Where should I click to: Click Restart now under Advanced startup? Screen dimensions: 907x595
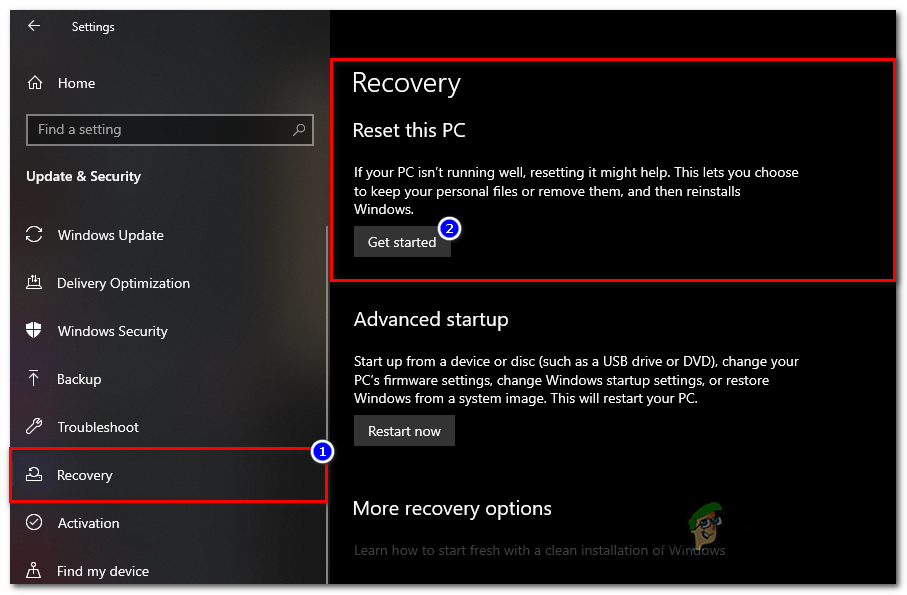click(404, 430)
